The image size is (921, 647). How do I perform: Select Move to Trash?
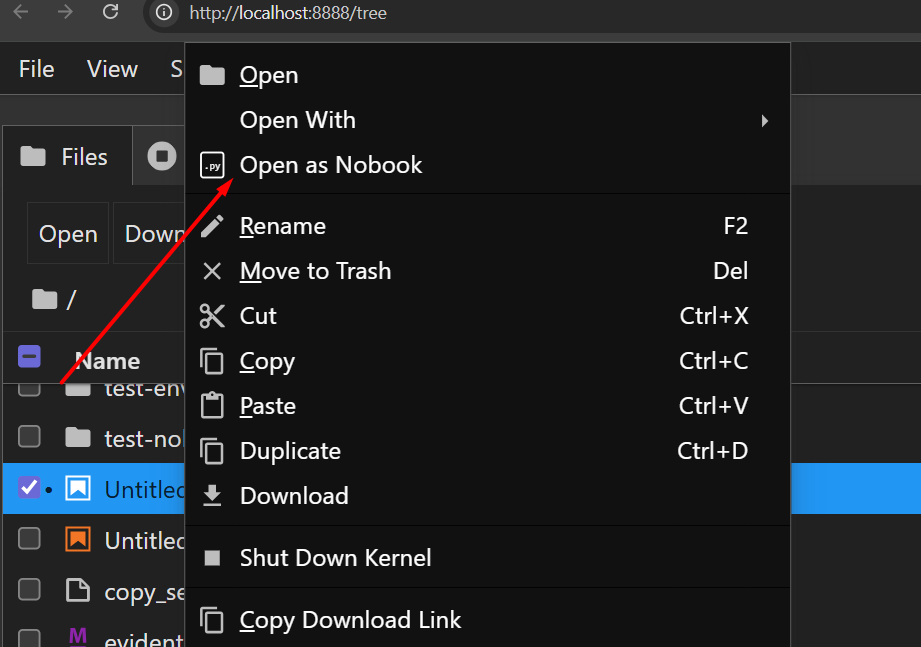(488, 271)
